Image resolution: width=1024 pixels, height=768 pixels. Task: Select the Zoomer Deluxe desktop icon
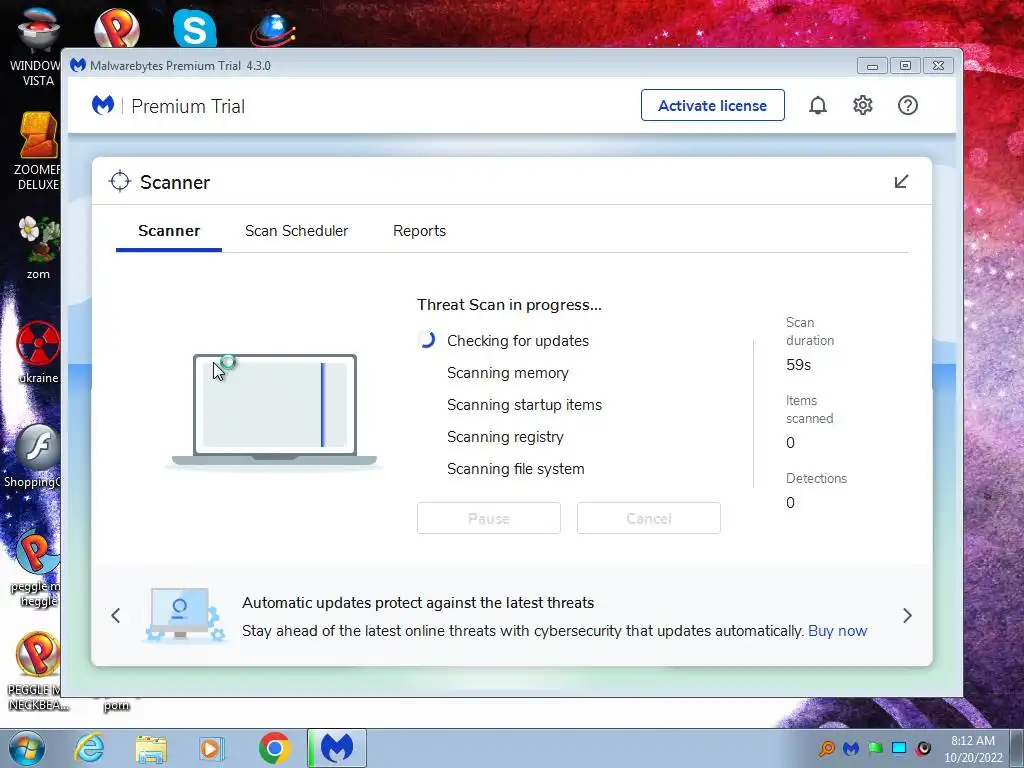[37, 152]
